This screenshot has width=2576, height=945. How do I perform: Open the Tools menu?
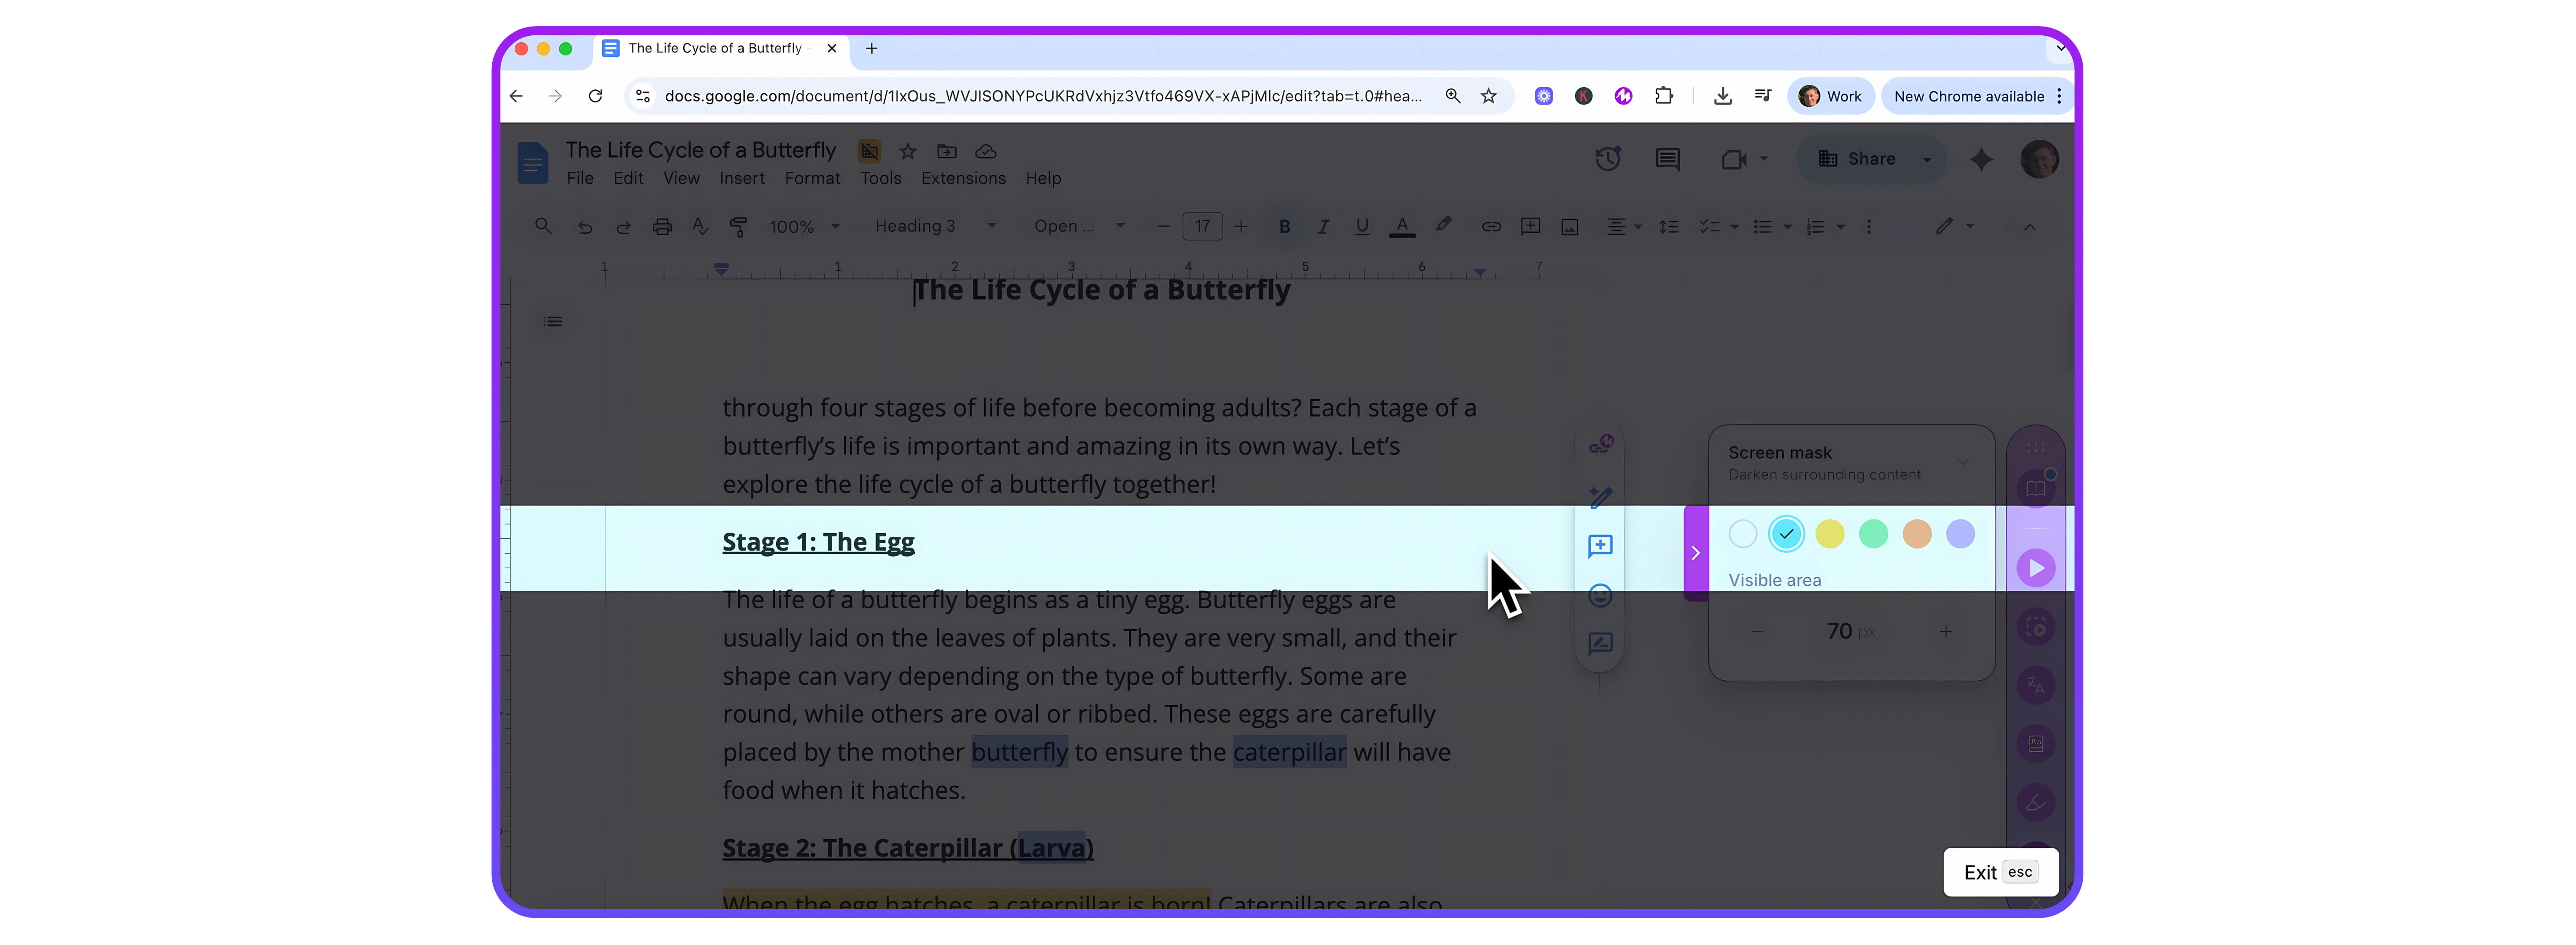pyautogui.click(x=881, y=178)
